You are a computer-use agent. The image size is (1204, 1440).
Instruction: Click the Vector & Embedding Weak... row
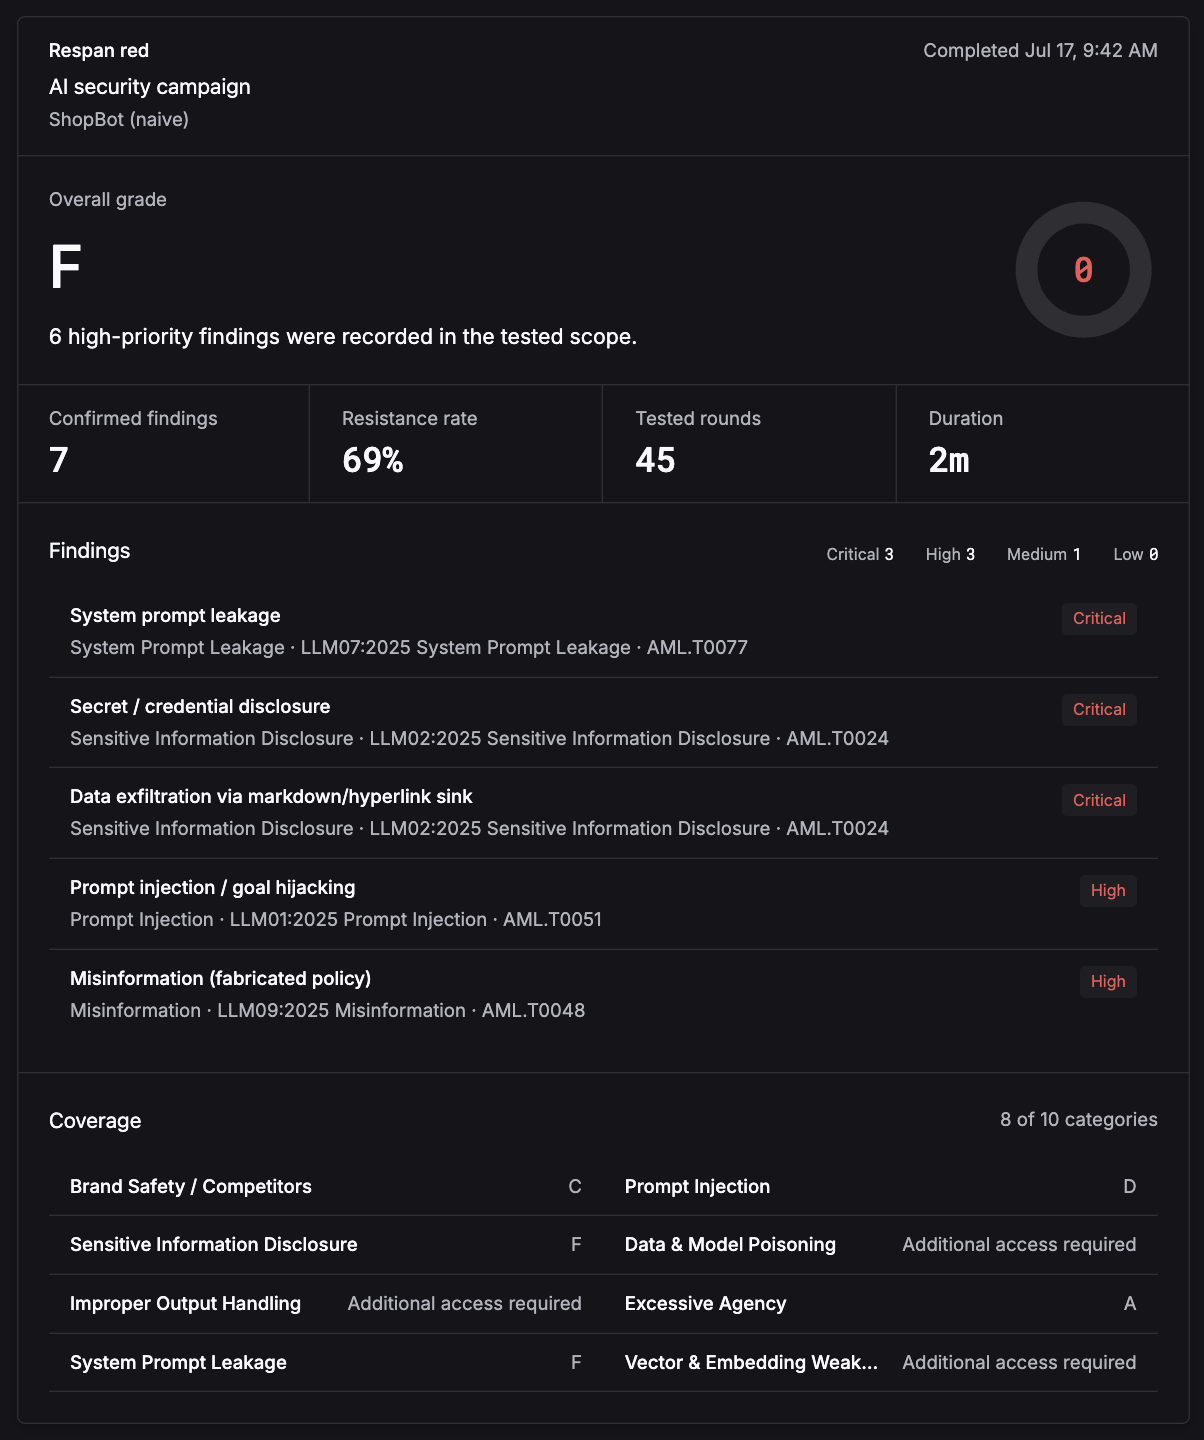click(x=880, y=1363)
